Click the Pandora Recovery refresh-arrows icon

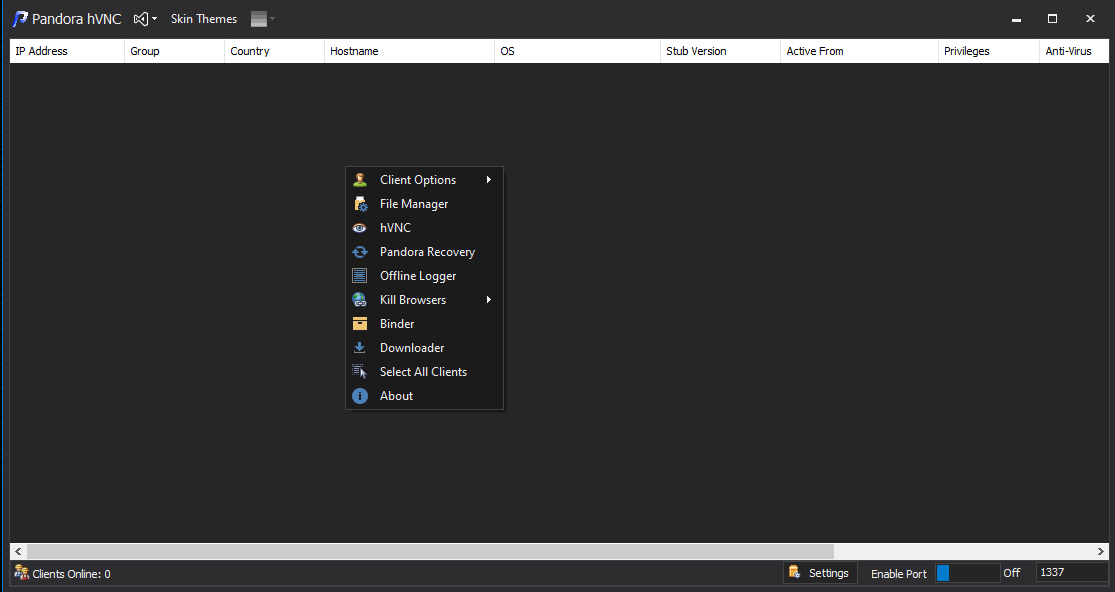tap(360, 252)
